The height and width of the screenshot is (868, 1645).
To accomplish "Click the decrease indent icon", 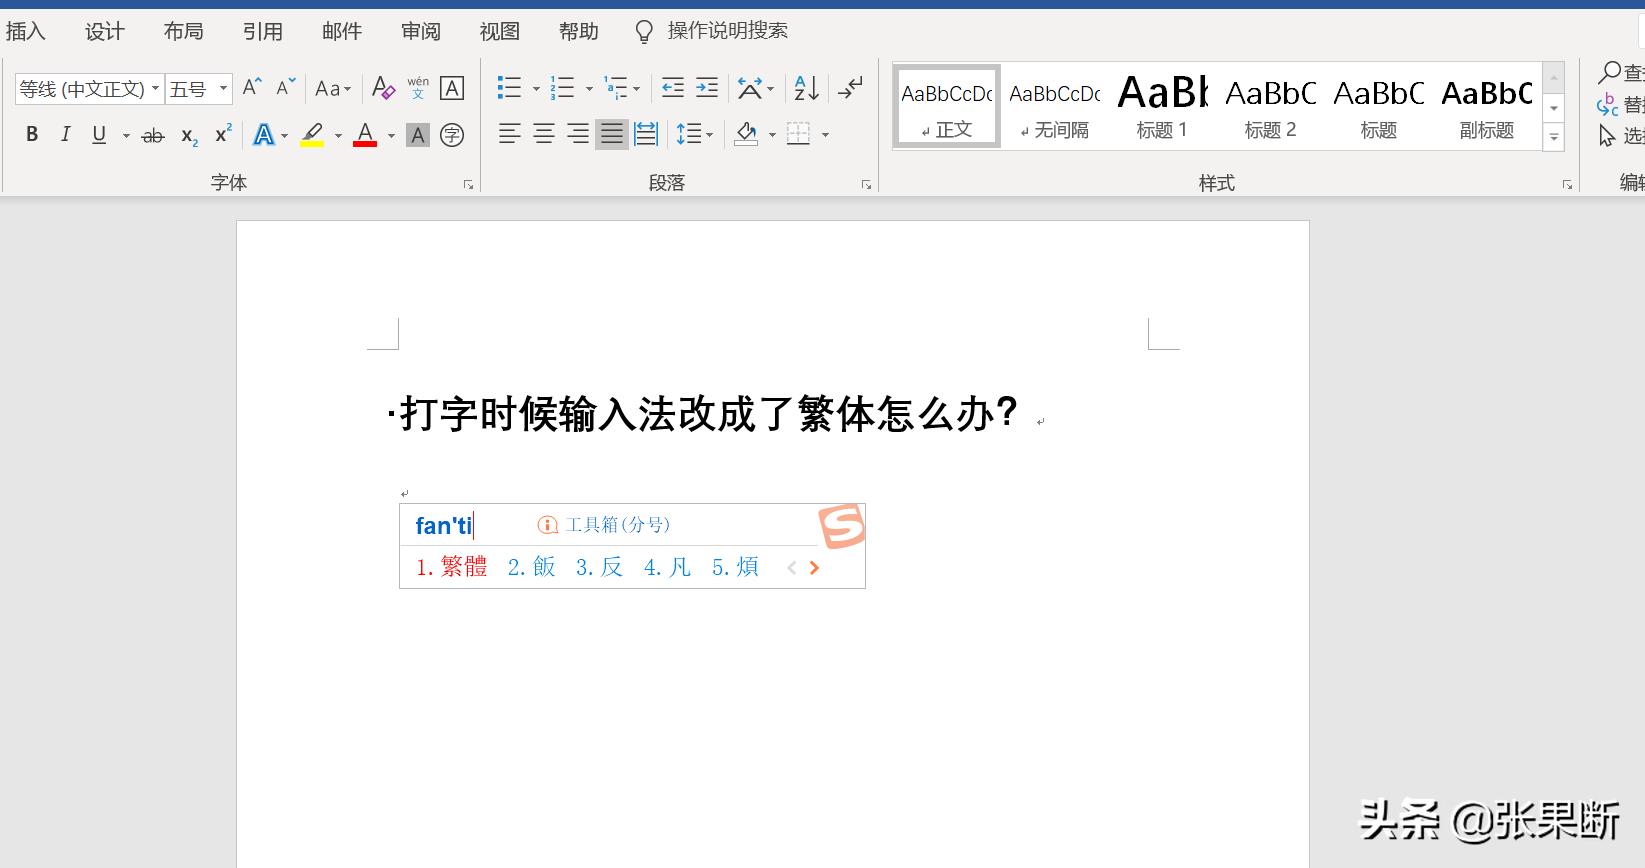I will (673, 88).
